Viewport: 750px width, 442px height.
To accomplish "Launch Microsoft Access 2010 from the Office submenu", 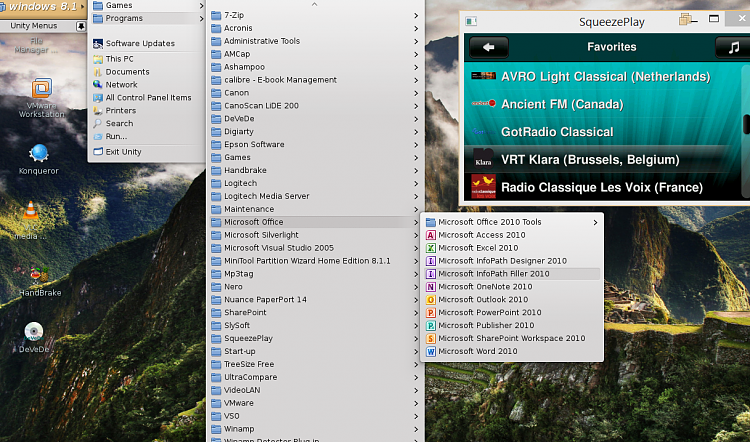I will [511, 235].
